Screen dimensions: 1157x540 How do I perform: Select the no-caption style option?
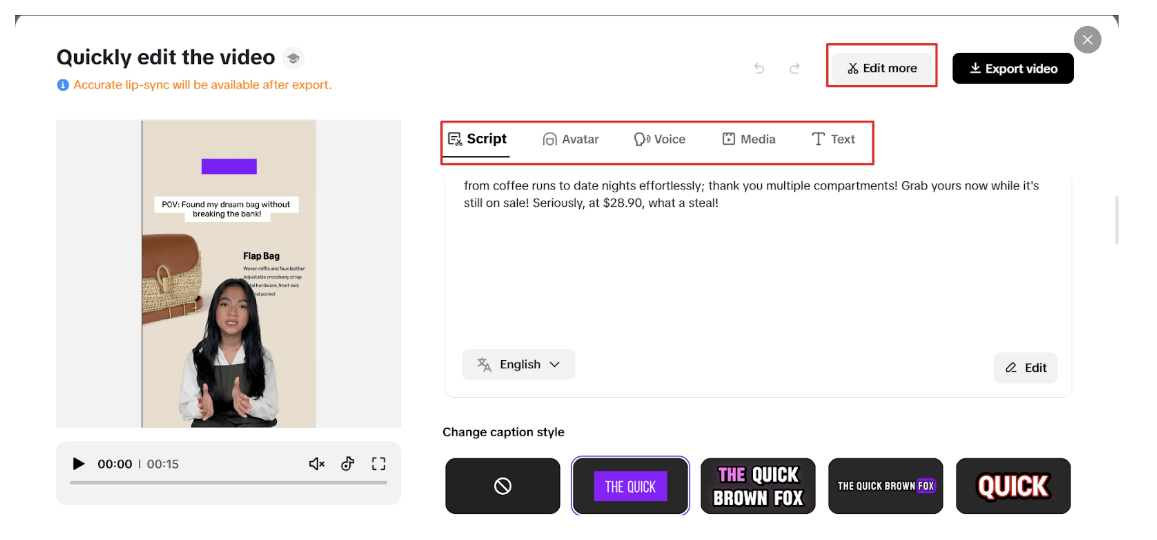coord(503,486)
